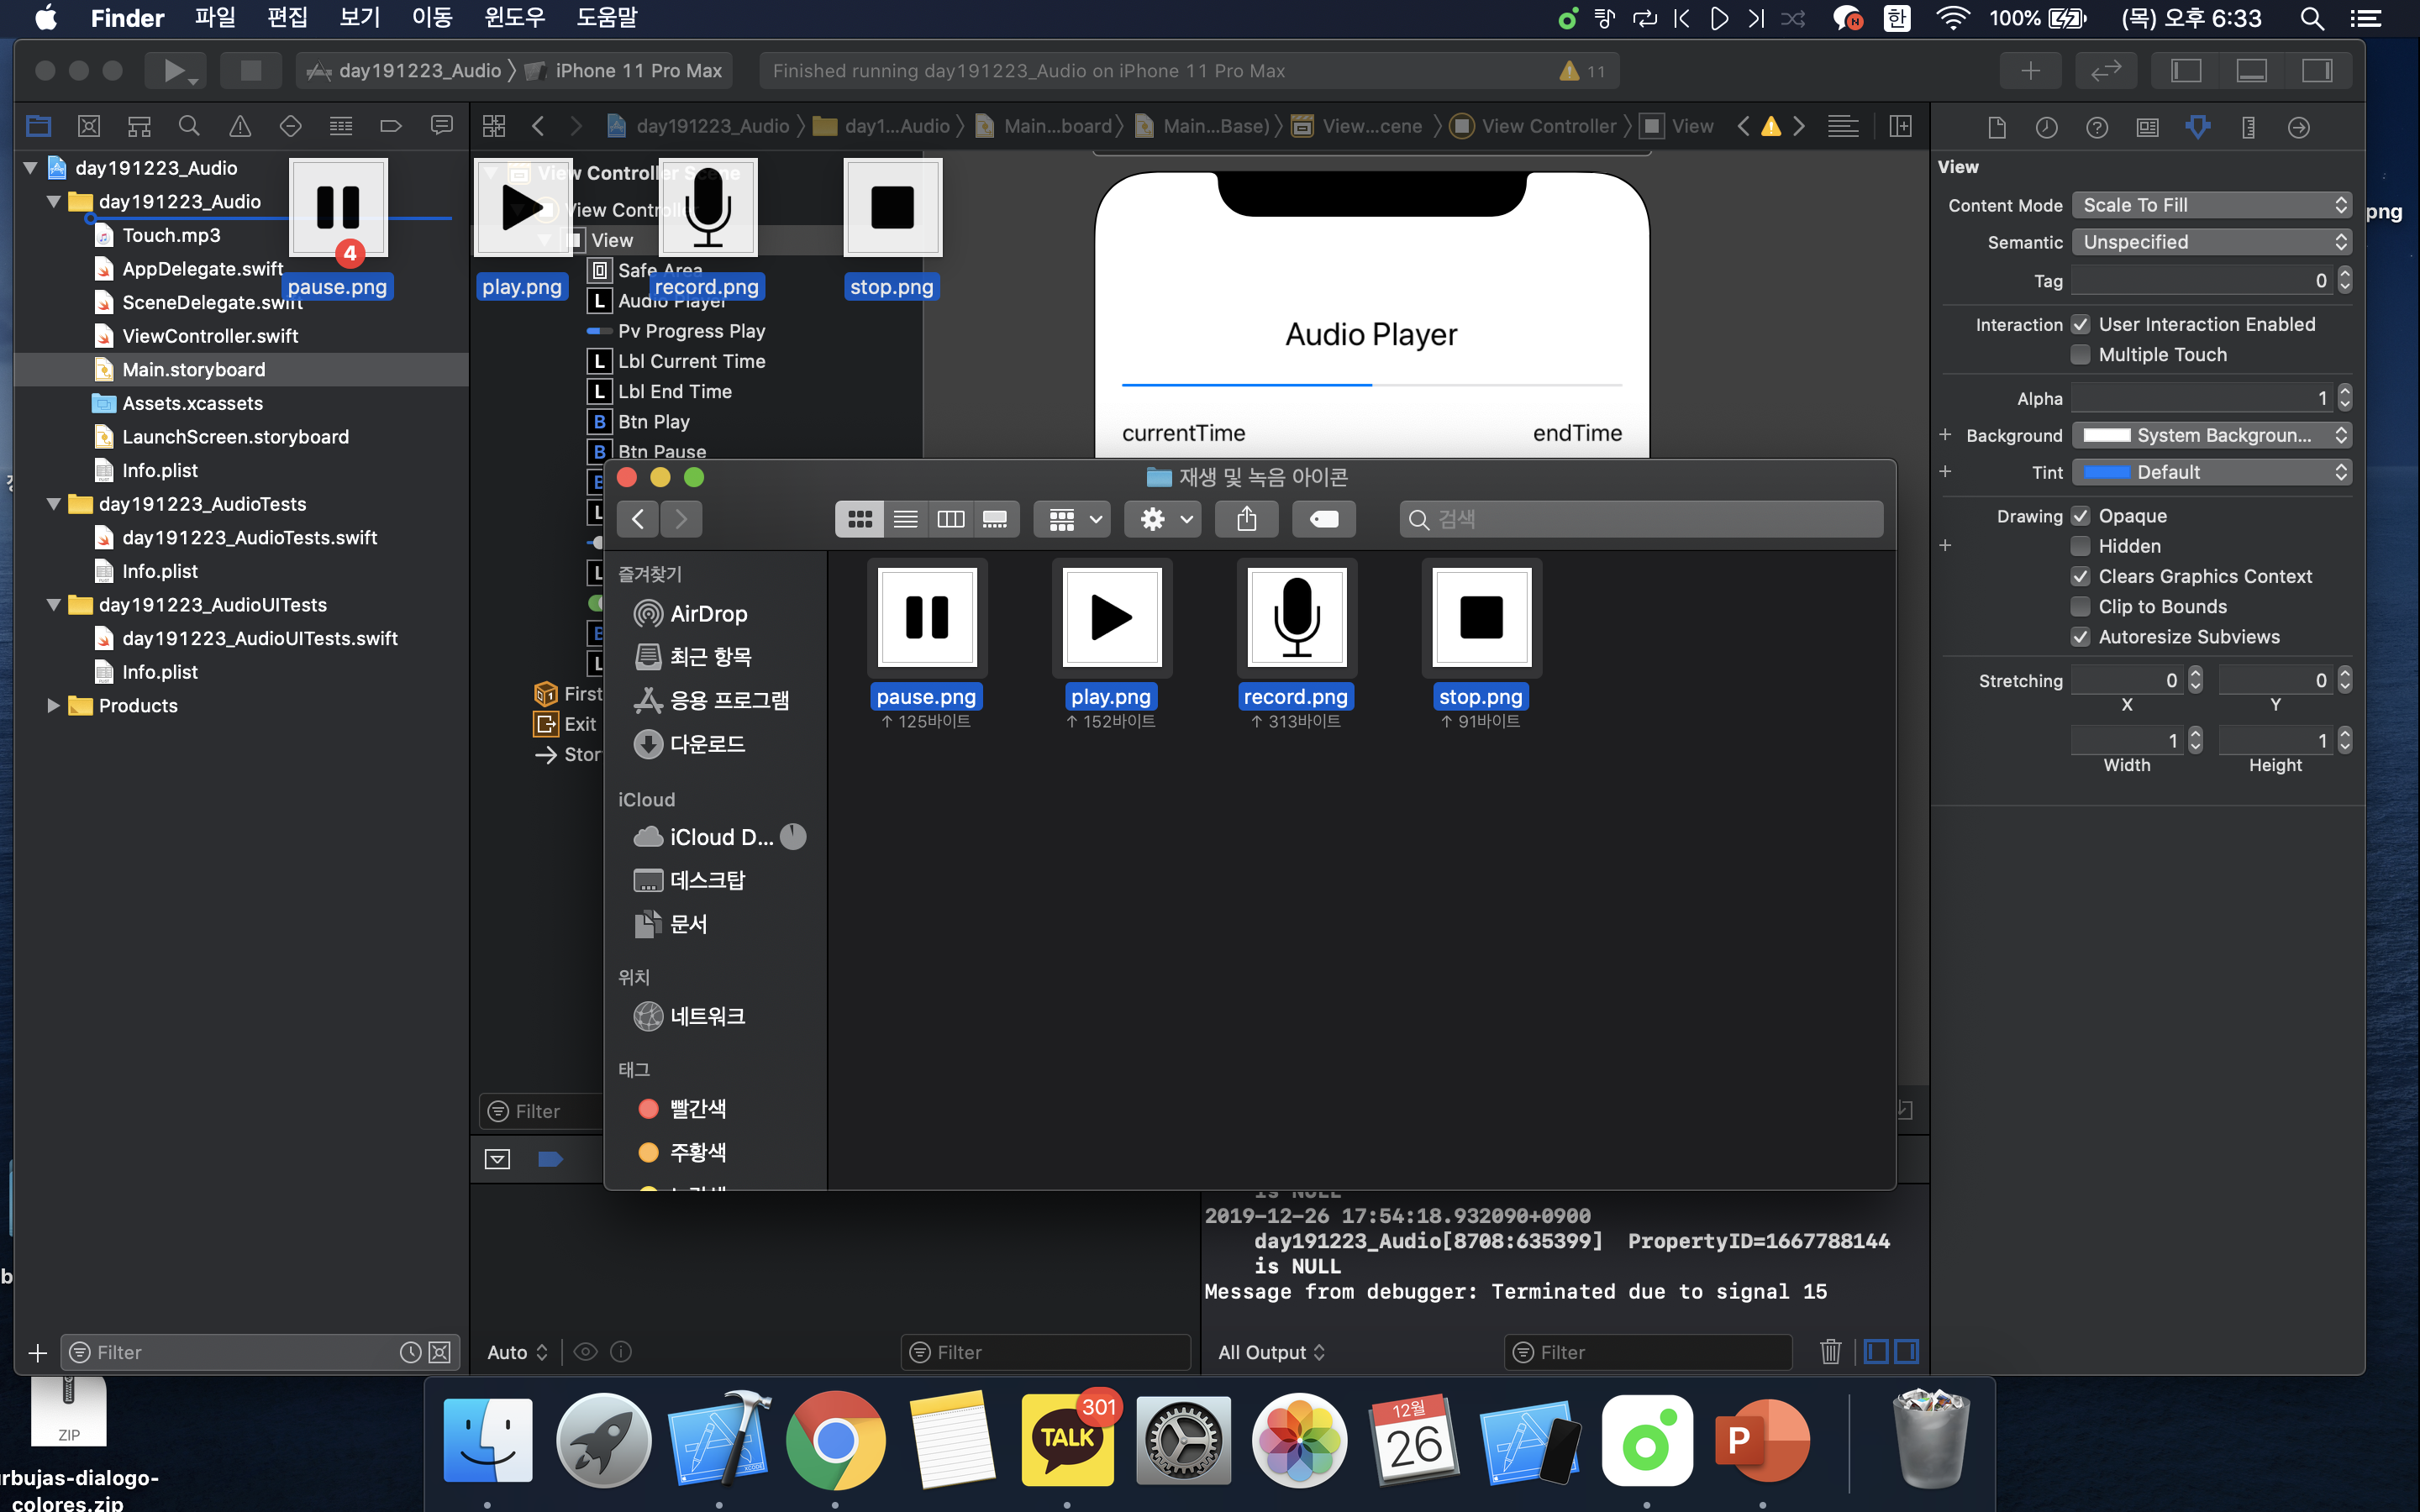The width and height of the screenshot is (2420, 1512).
Task: Select the record.png thumbnail in Finder
Action: click(1296, 617)
